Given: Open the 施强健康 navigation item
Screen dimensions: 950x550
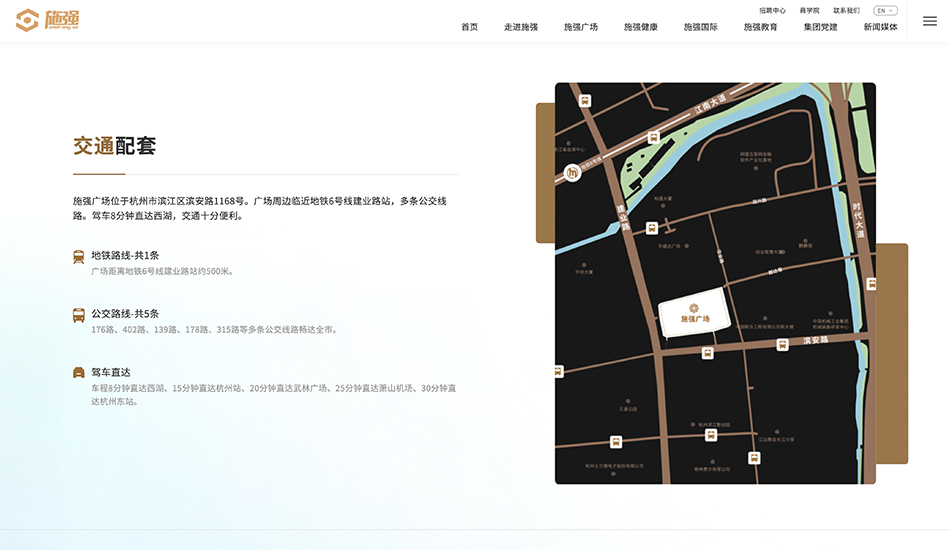Looking at the screenshot, I should 641,27.
